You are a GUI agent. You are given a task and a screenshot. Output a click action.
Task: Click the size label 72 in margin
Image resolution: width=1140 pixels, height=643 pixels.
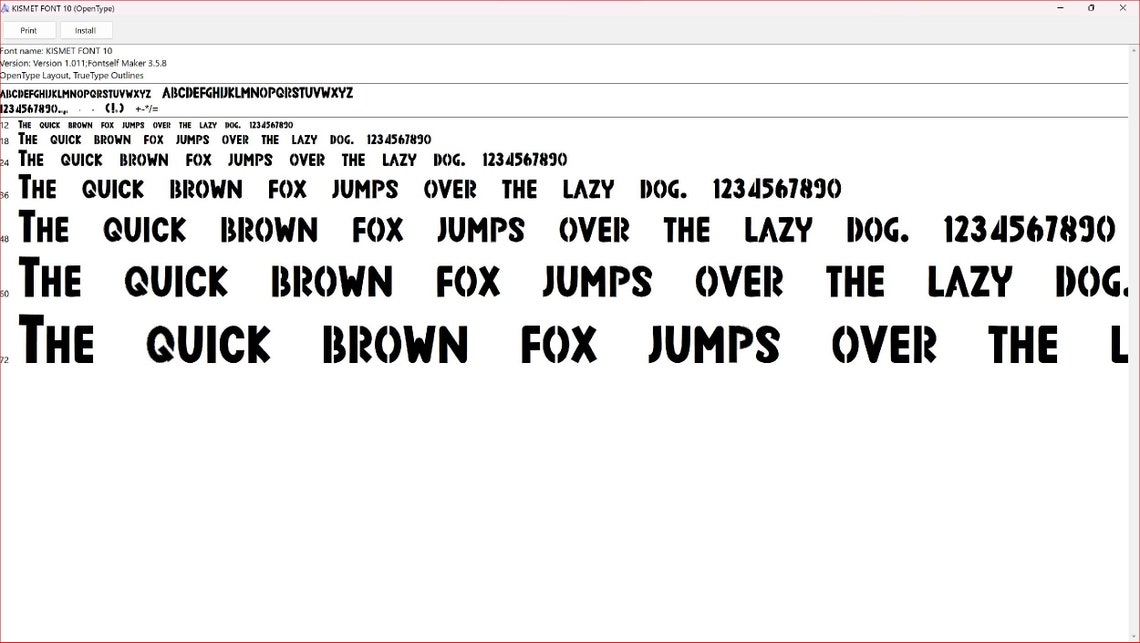pyautogui.click(x=4, y=360)
